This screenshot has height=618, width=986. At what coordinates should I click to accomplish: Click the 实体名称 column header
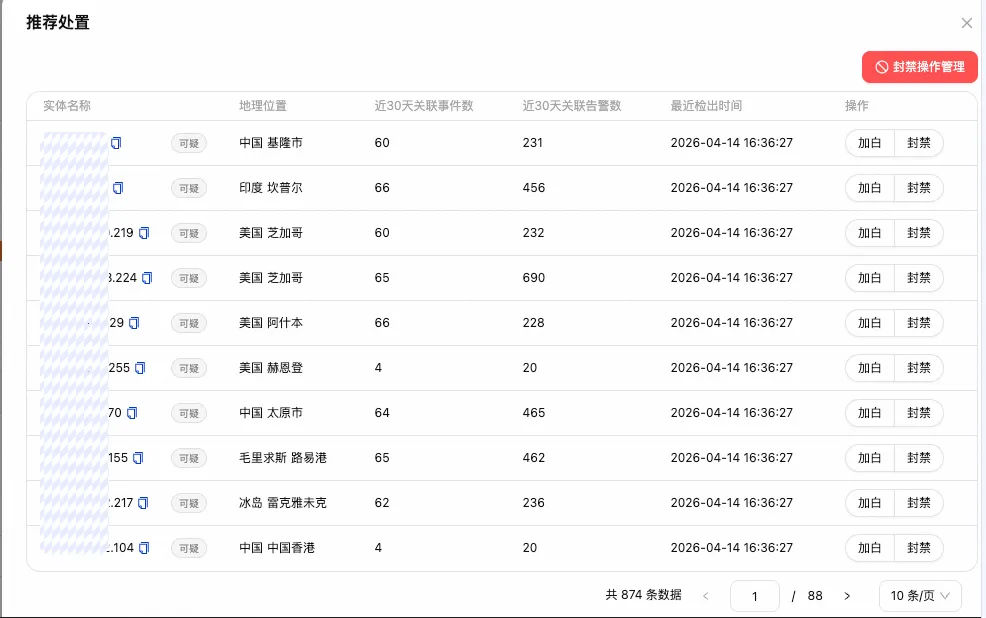(x=67, y=106)
